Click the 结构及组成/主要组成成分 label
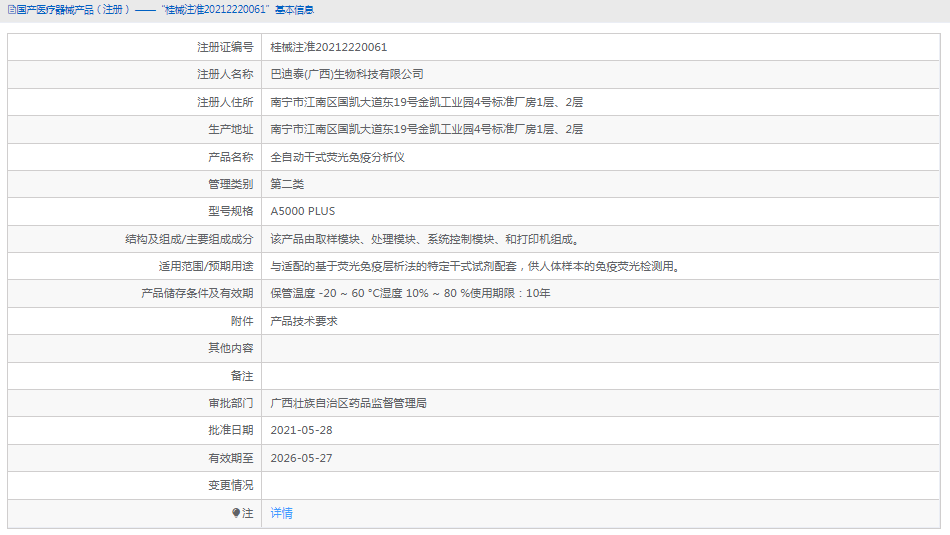This screenshot has height=535, width=950. click(x=189, y=239)
